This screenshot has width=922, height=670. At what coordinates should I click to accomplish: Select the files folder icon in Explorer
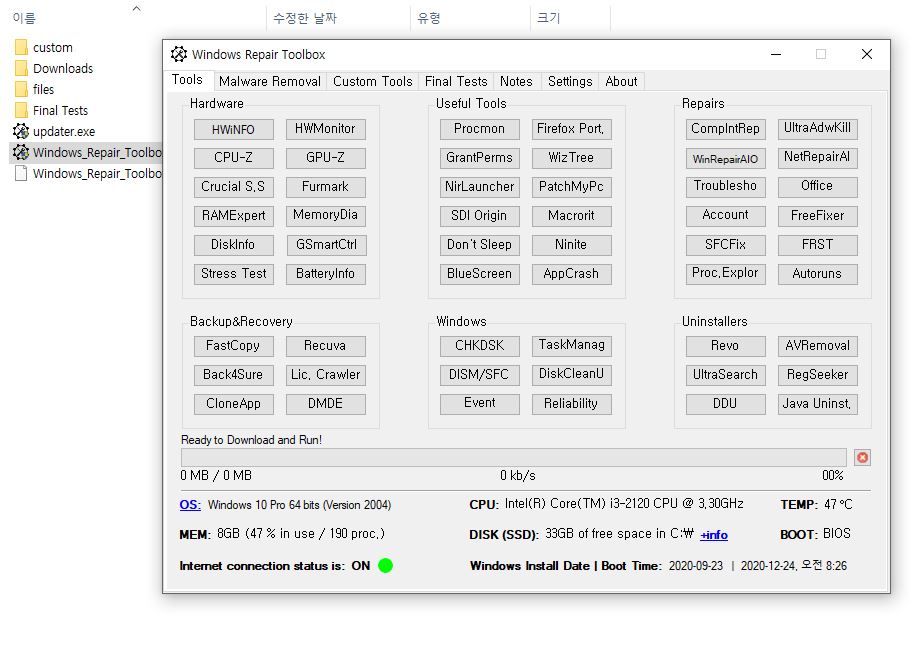pyautogui.click(x=21, y=89)
